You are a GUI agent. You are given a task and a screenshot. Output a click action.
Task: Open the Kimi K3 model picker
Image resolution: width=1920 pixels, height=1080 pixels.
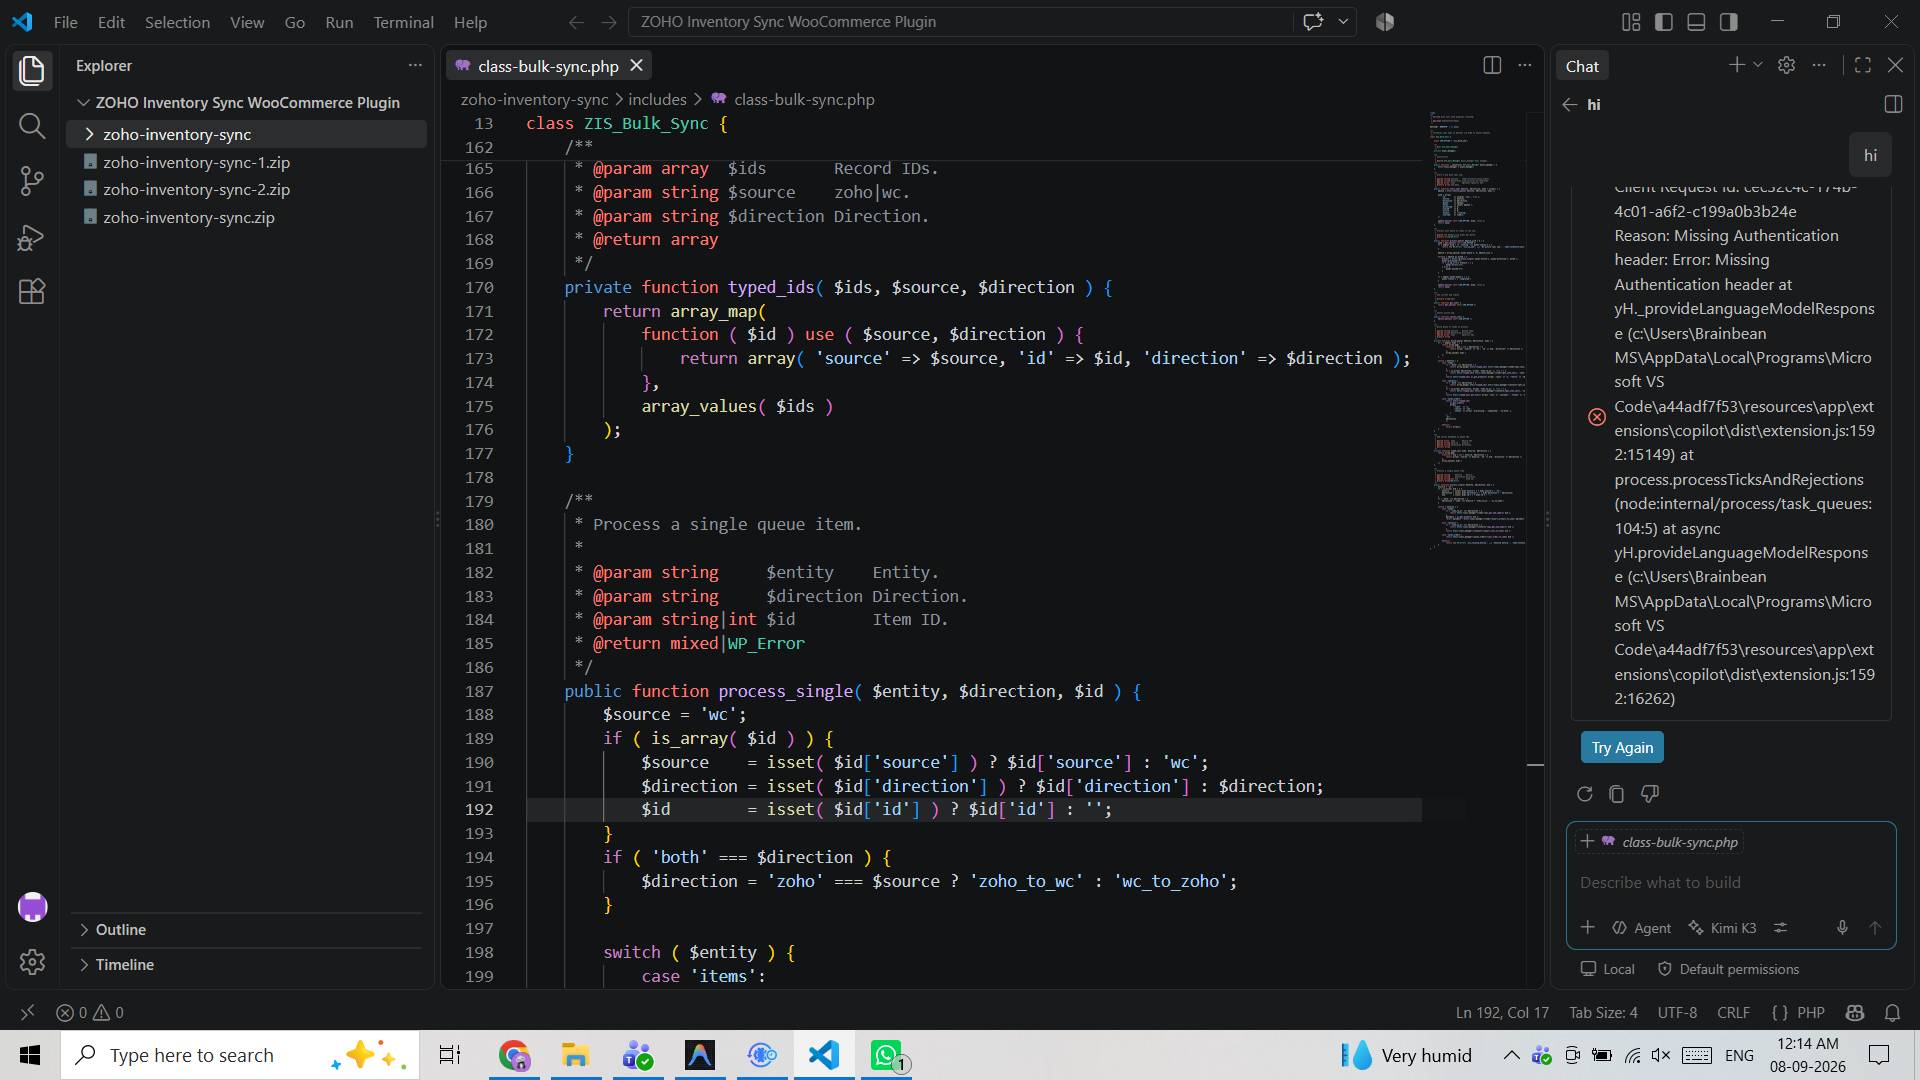pos(1722,928)
